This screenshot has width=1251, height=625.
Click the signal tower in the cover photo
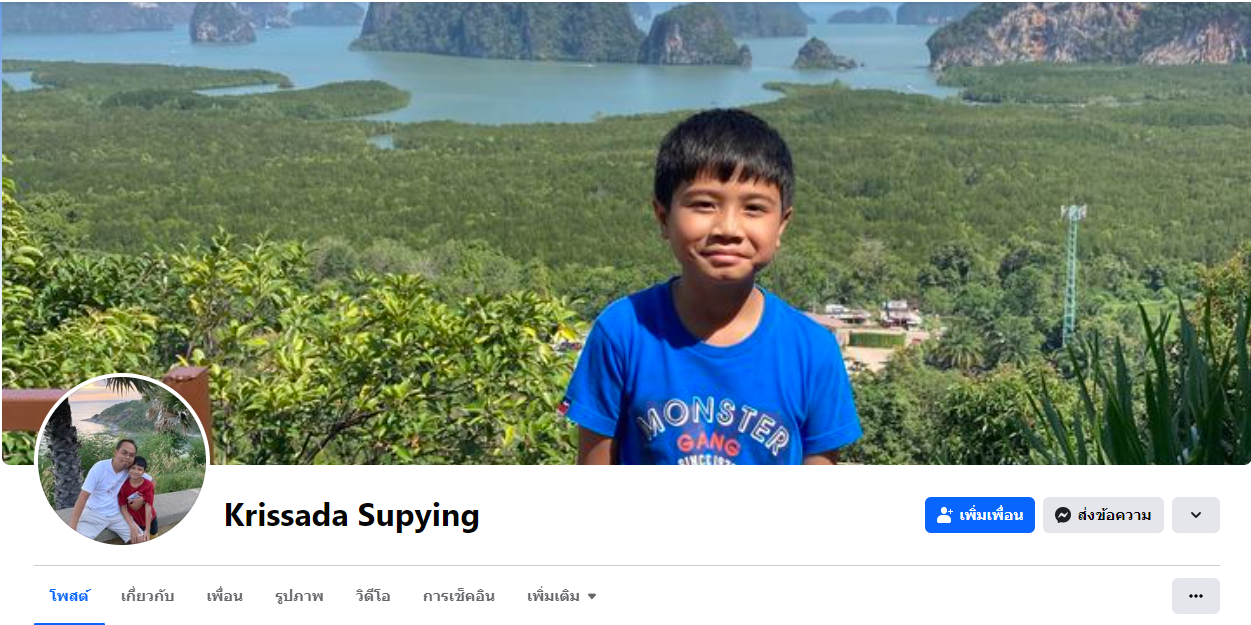1073,272
